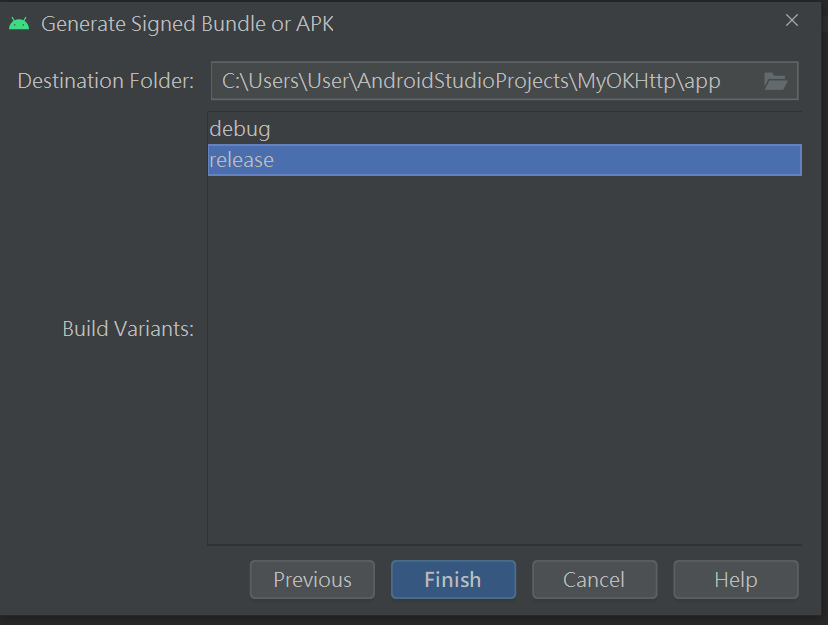828x625 pixels.
Task: Open the destination folder browse icon
Action: coord(775,81)
